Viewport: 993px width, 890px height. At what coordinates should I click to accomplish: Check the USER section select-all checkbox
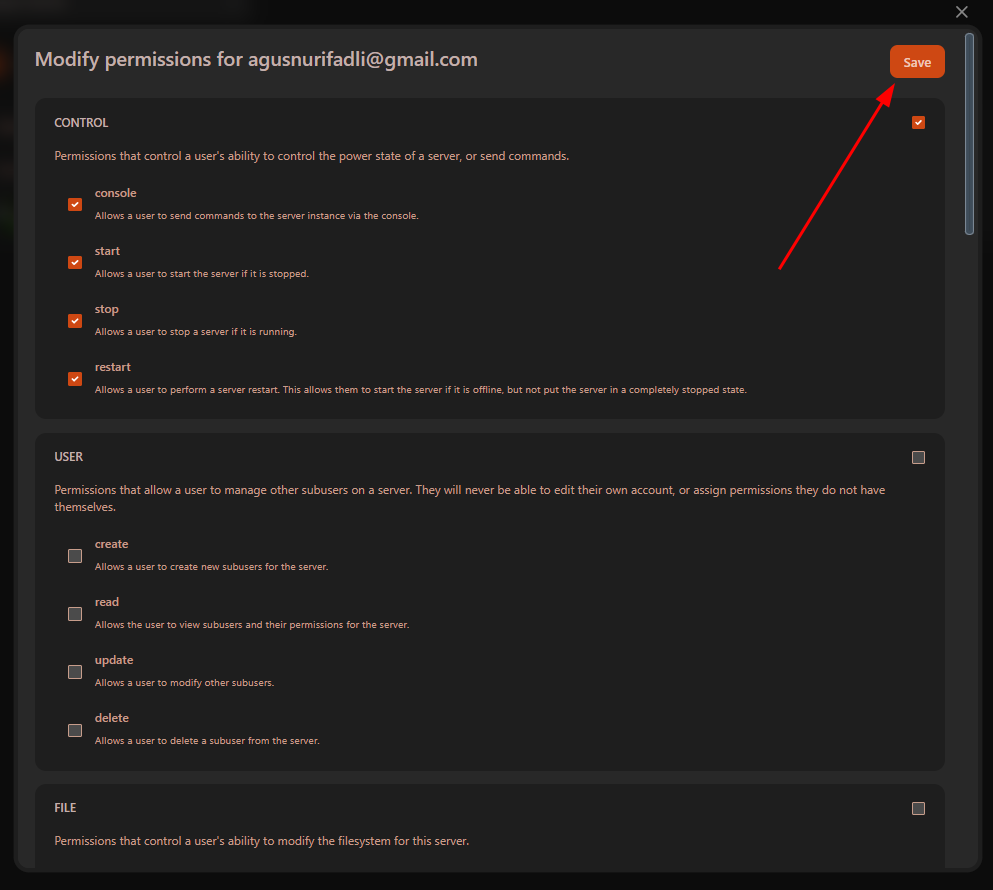pos(918,458)
